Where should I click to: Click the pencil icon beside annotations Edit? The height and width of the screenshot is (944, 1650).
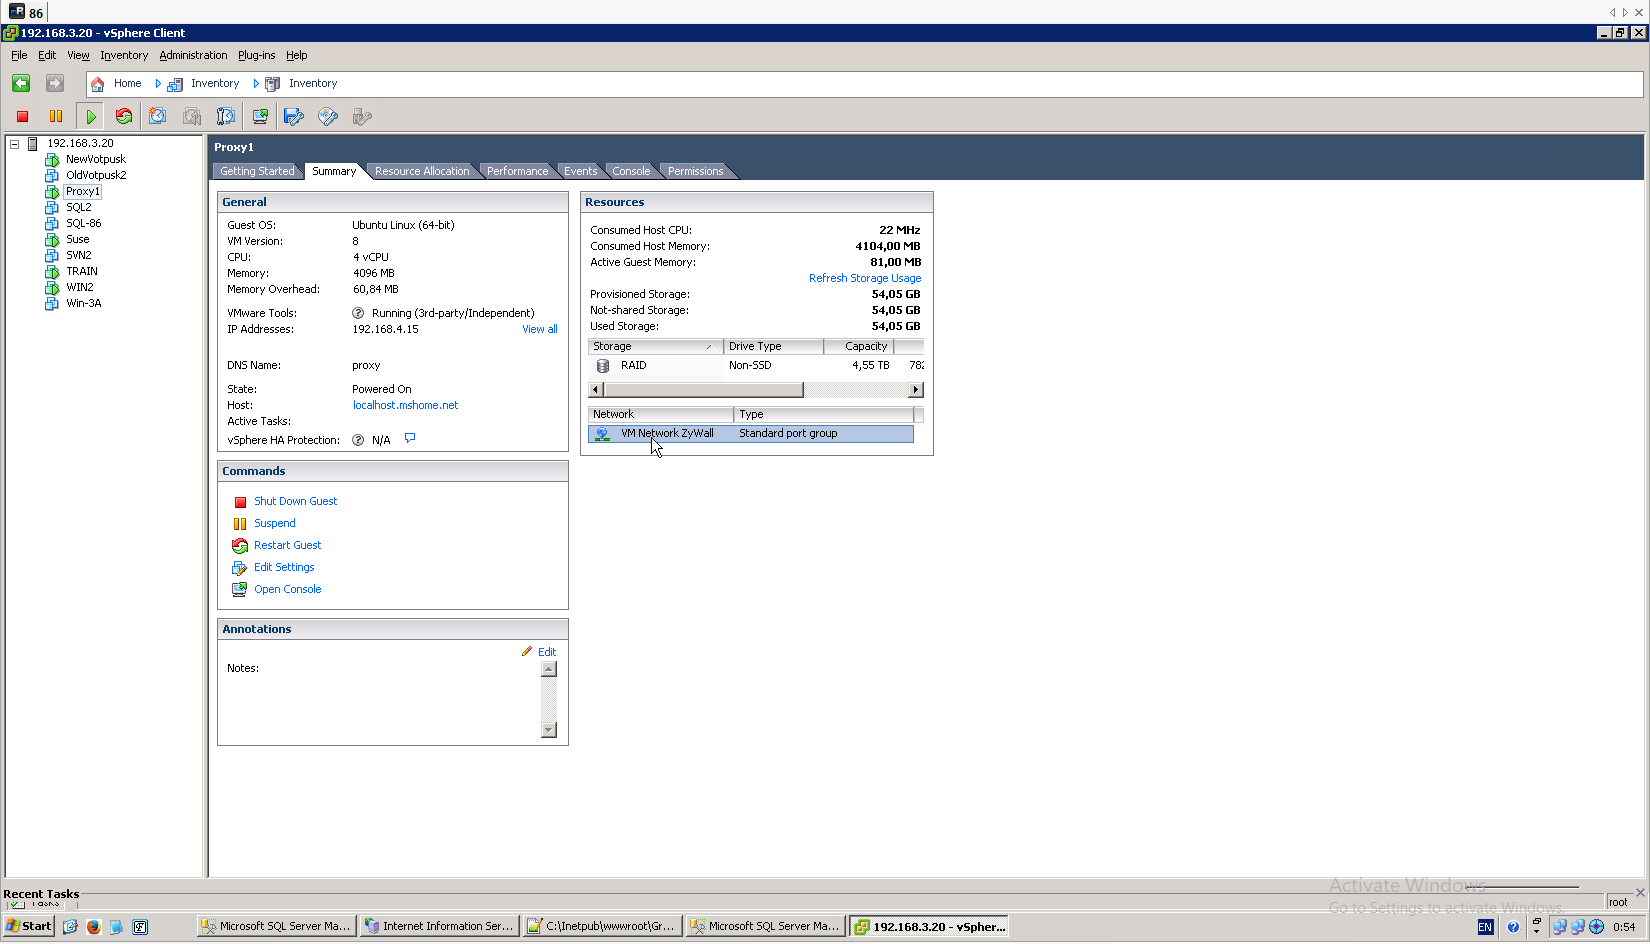[x=527, y=651]
